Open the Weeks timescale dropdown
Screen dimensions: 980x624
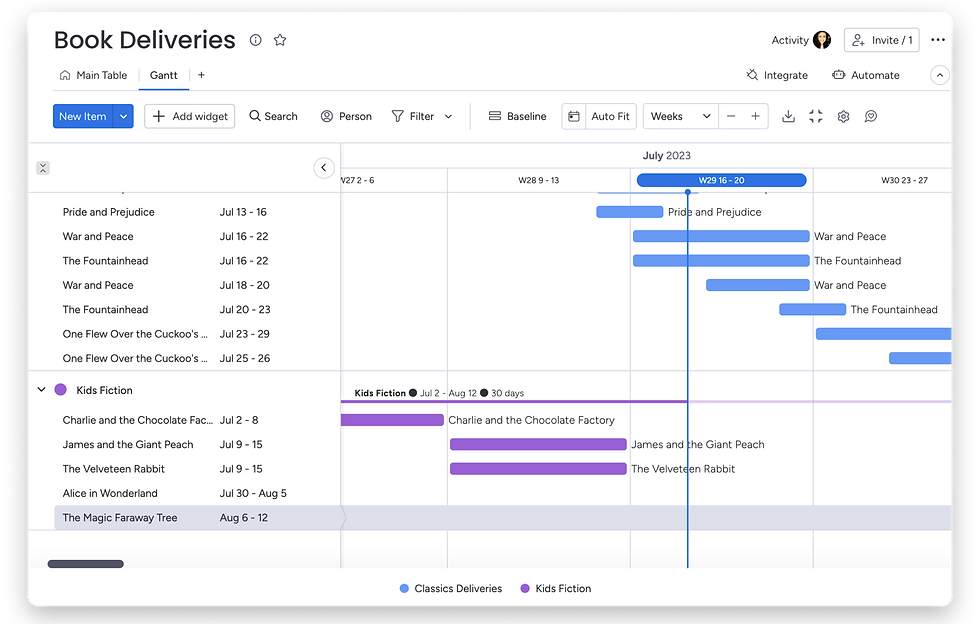click(680, 116)
